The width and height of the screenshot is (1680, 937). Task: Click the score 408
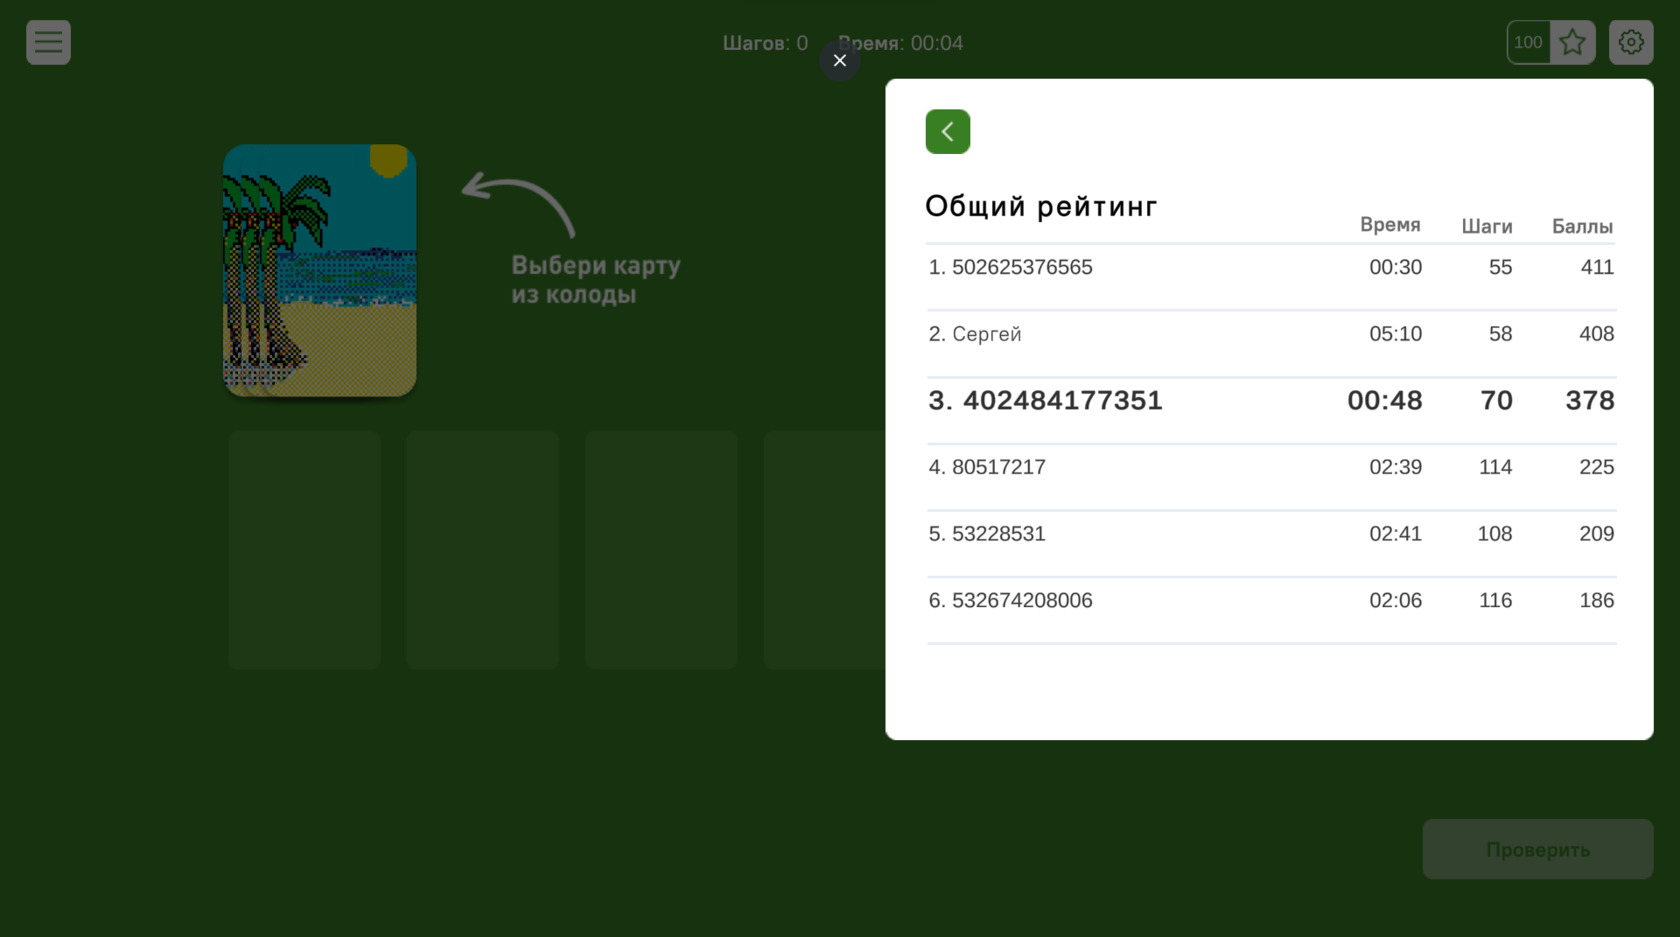[x=1596, y=334]
